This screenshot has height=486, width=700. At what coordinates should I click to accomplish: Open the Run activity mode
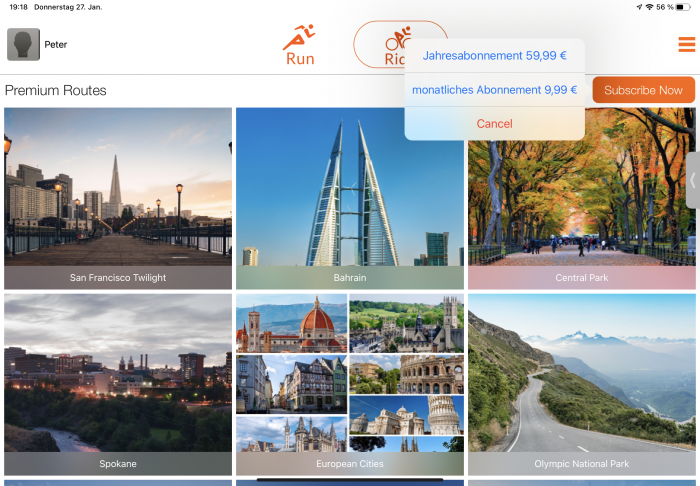click(x=300, y=45)
